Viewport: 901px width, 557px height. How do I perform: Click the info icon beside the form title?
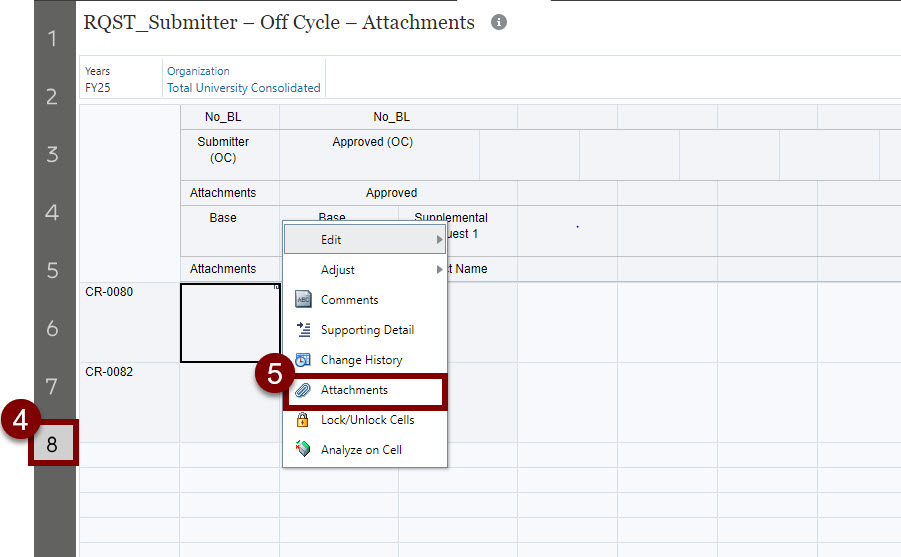coord(499,23)
